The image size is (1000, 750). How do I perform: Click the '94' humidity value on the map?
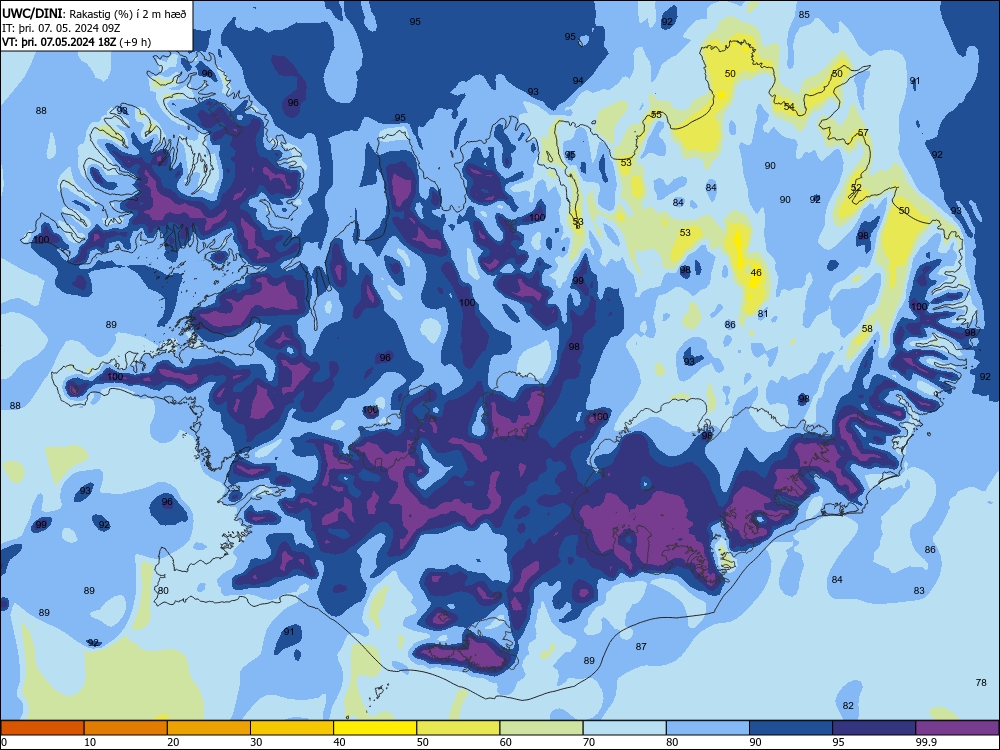578,80
